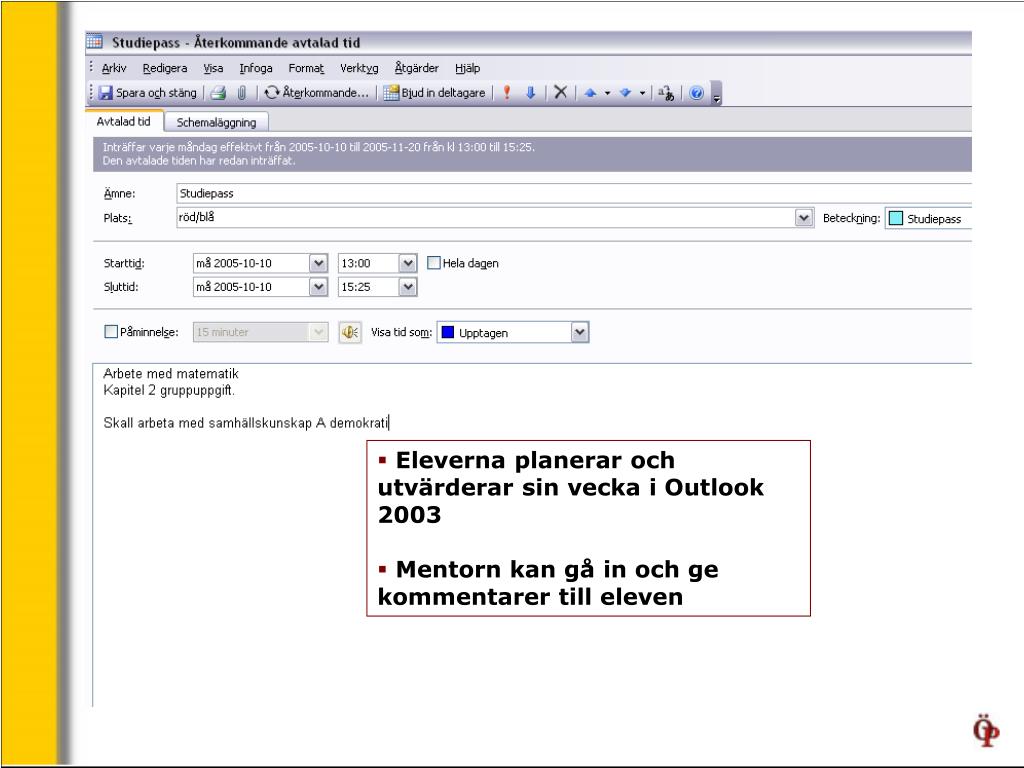Check the Hela dagen checkbox
Viewport: 1024px width, 768px height.
[434, 263]
